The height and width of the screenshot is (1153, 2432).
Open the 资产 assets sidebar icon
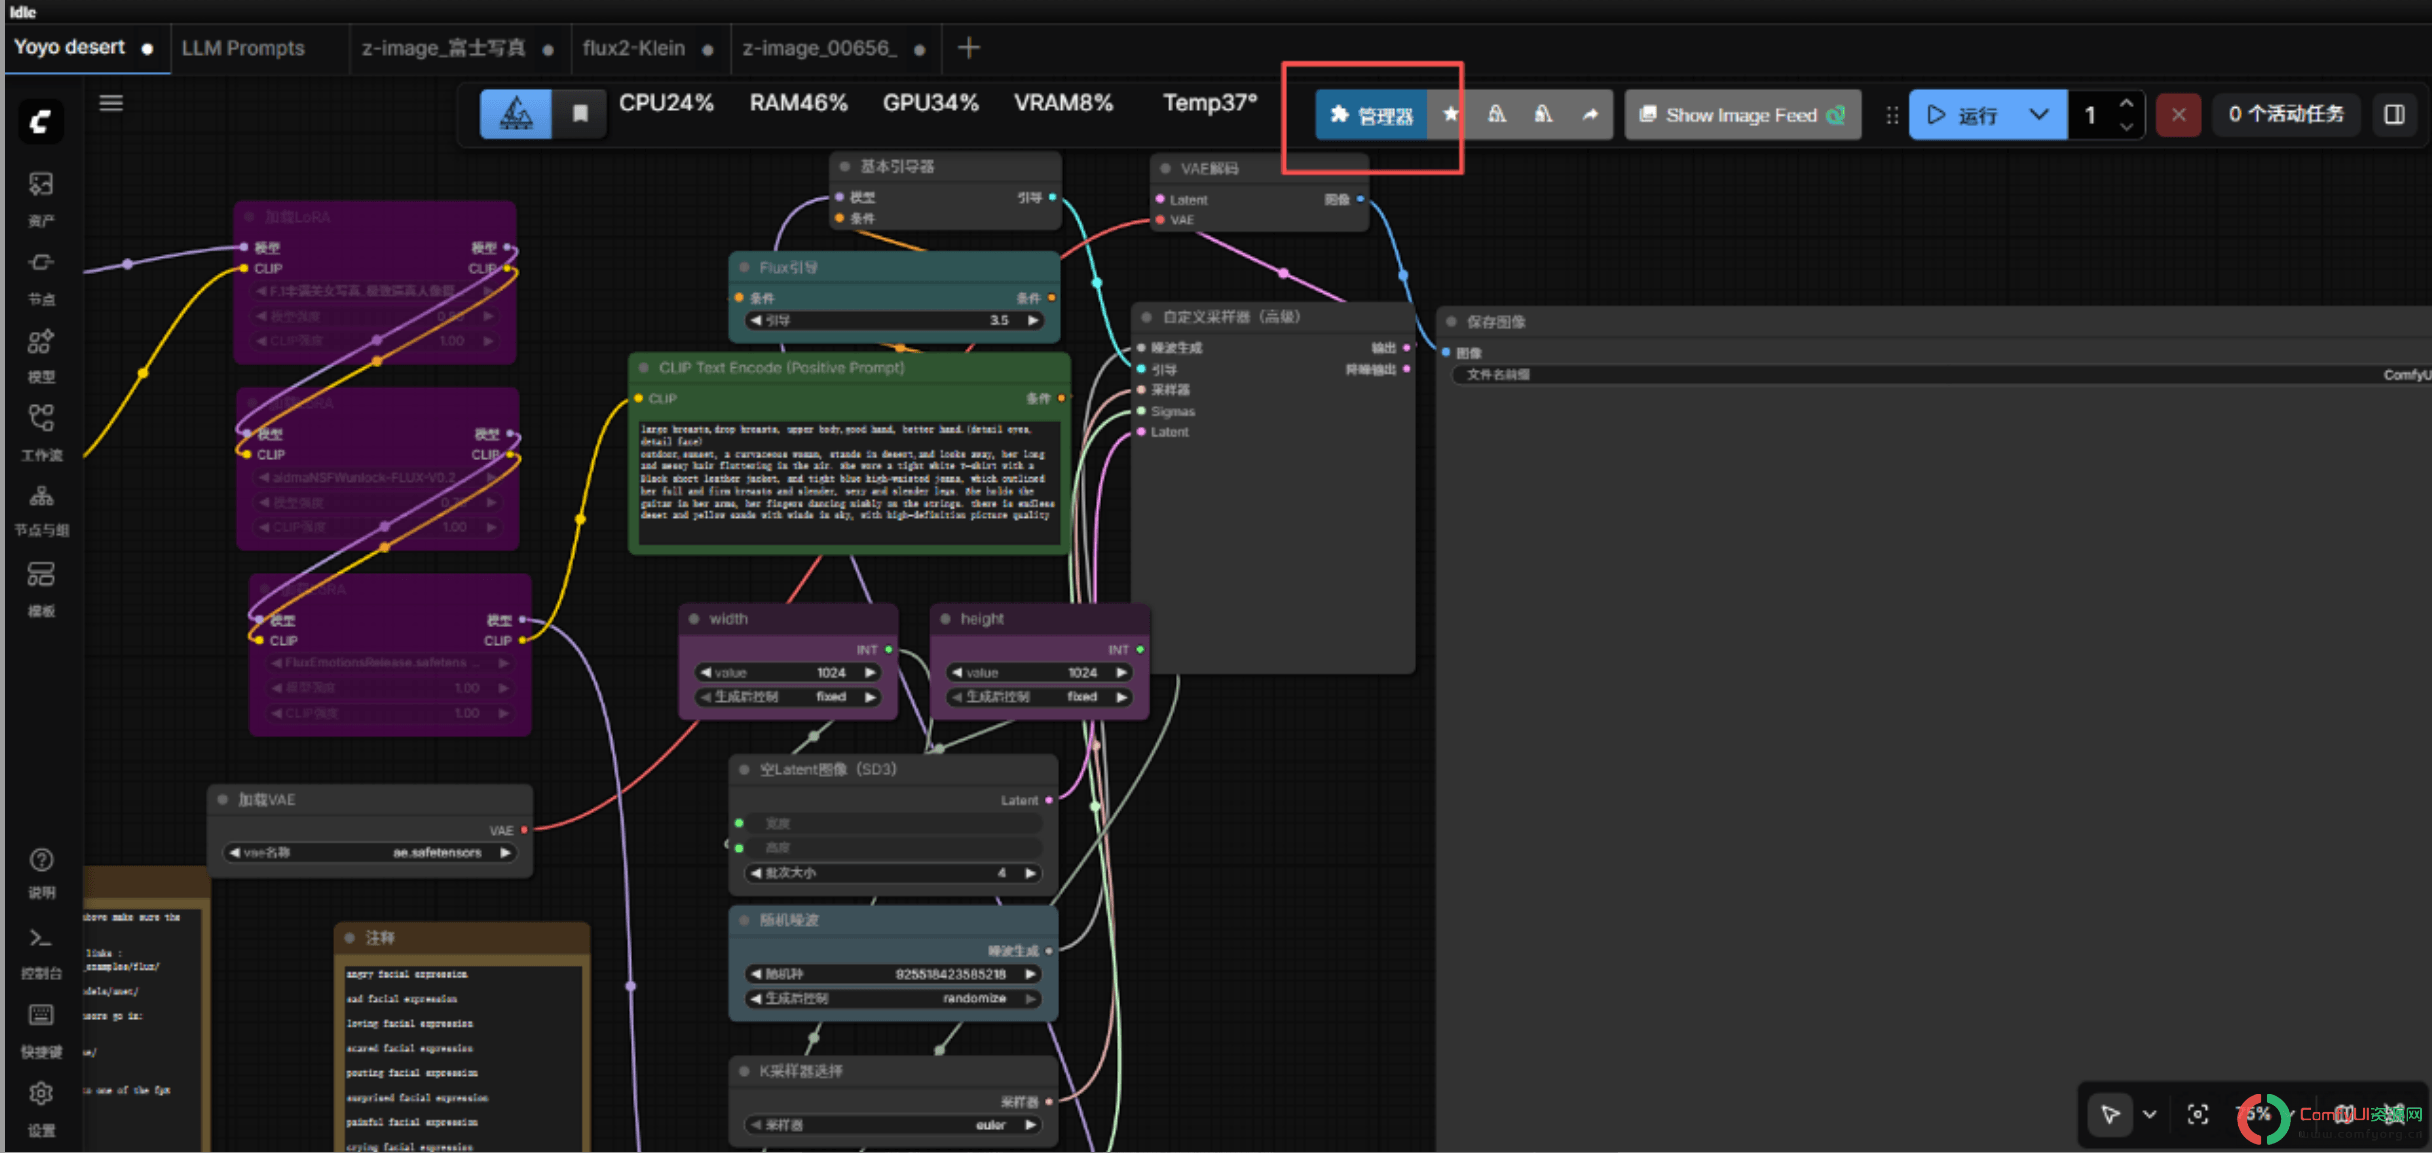click(x=41, y=198)
